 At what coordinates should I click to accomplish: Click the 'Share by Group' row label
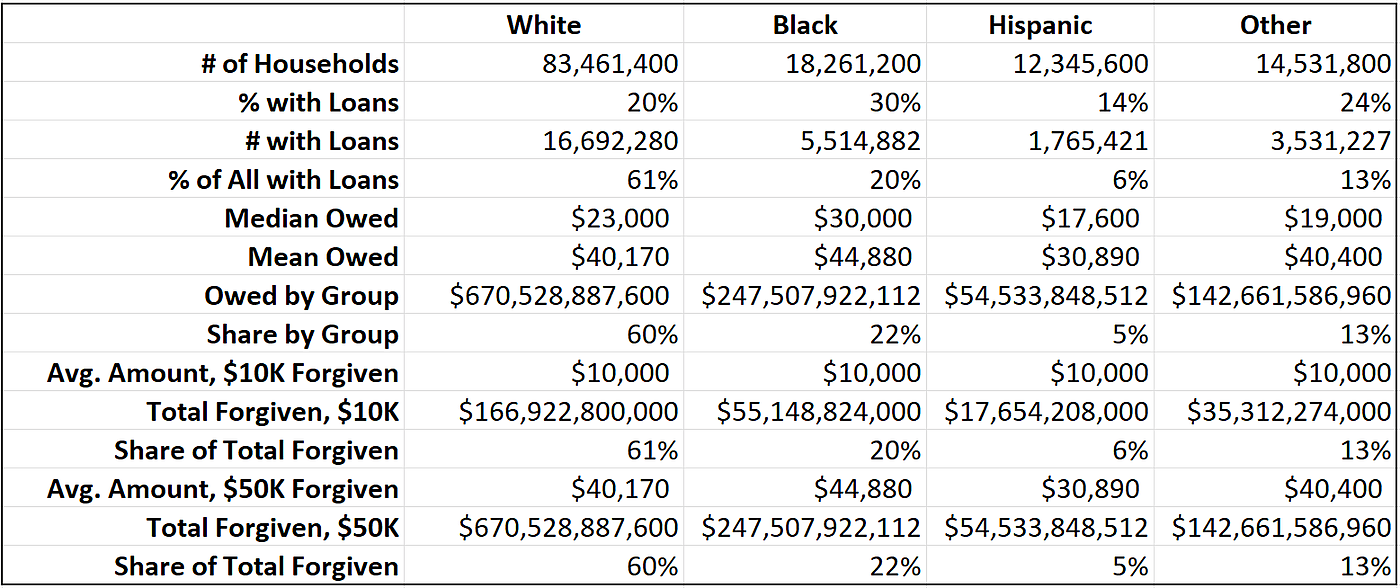[302, 334]
